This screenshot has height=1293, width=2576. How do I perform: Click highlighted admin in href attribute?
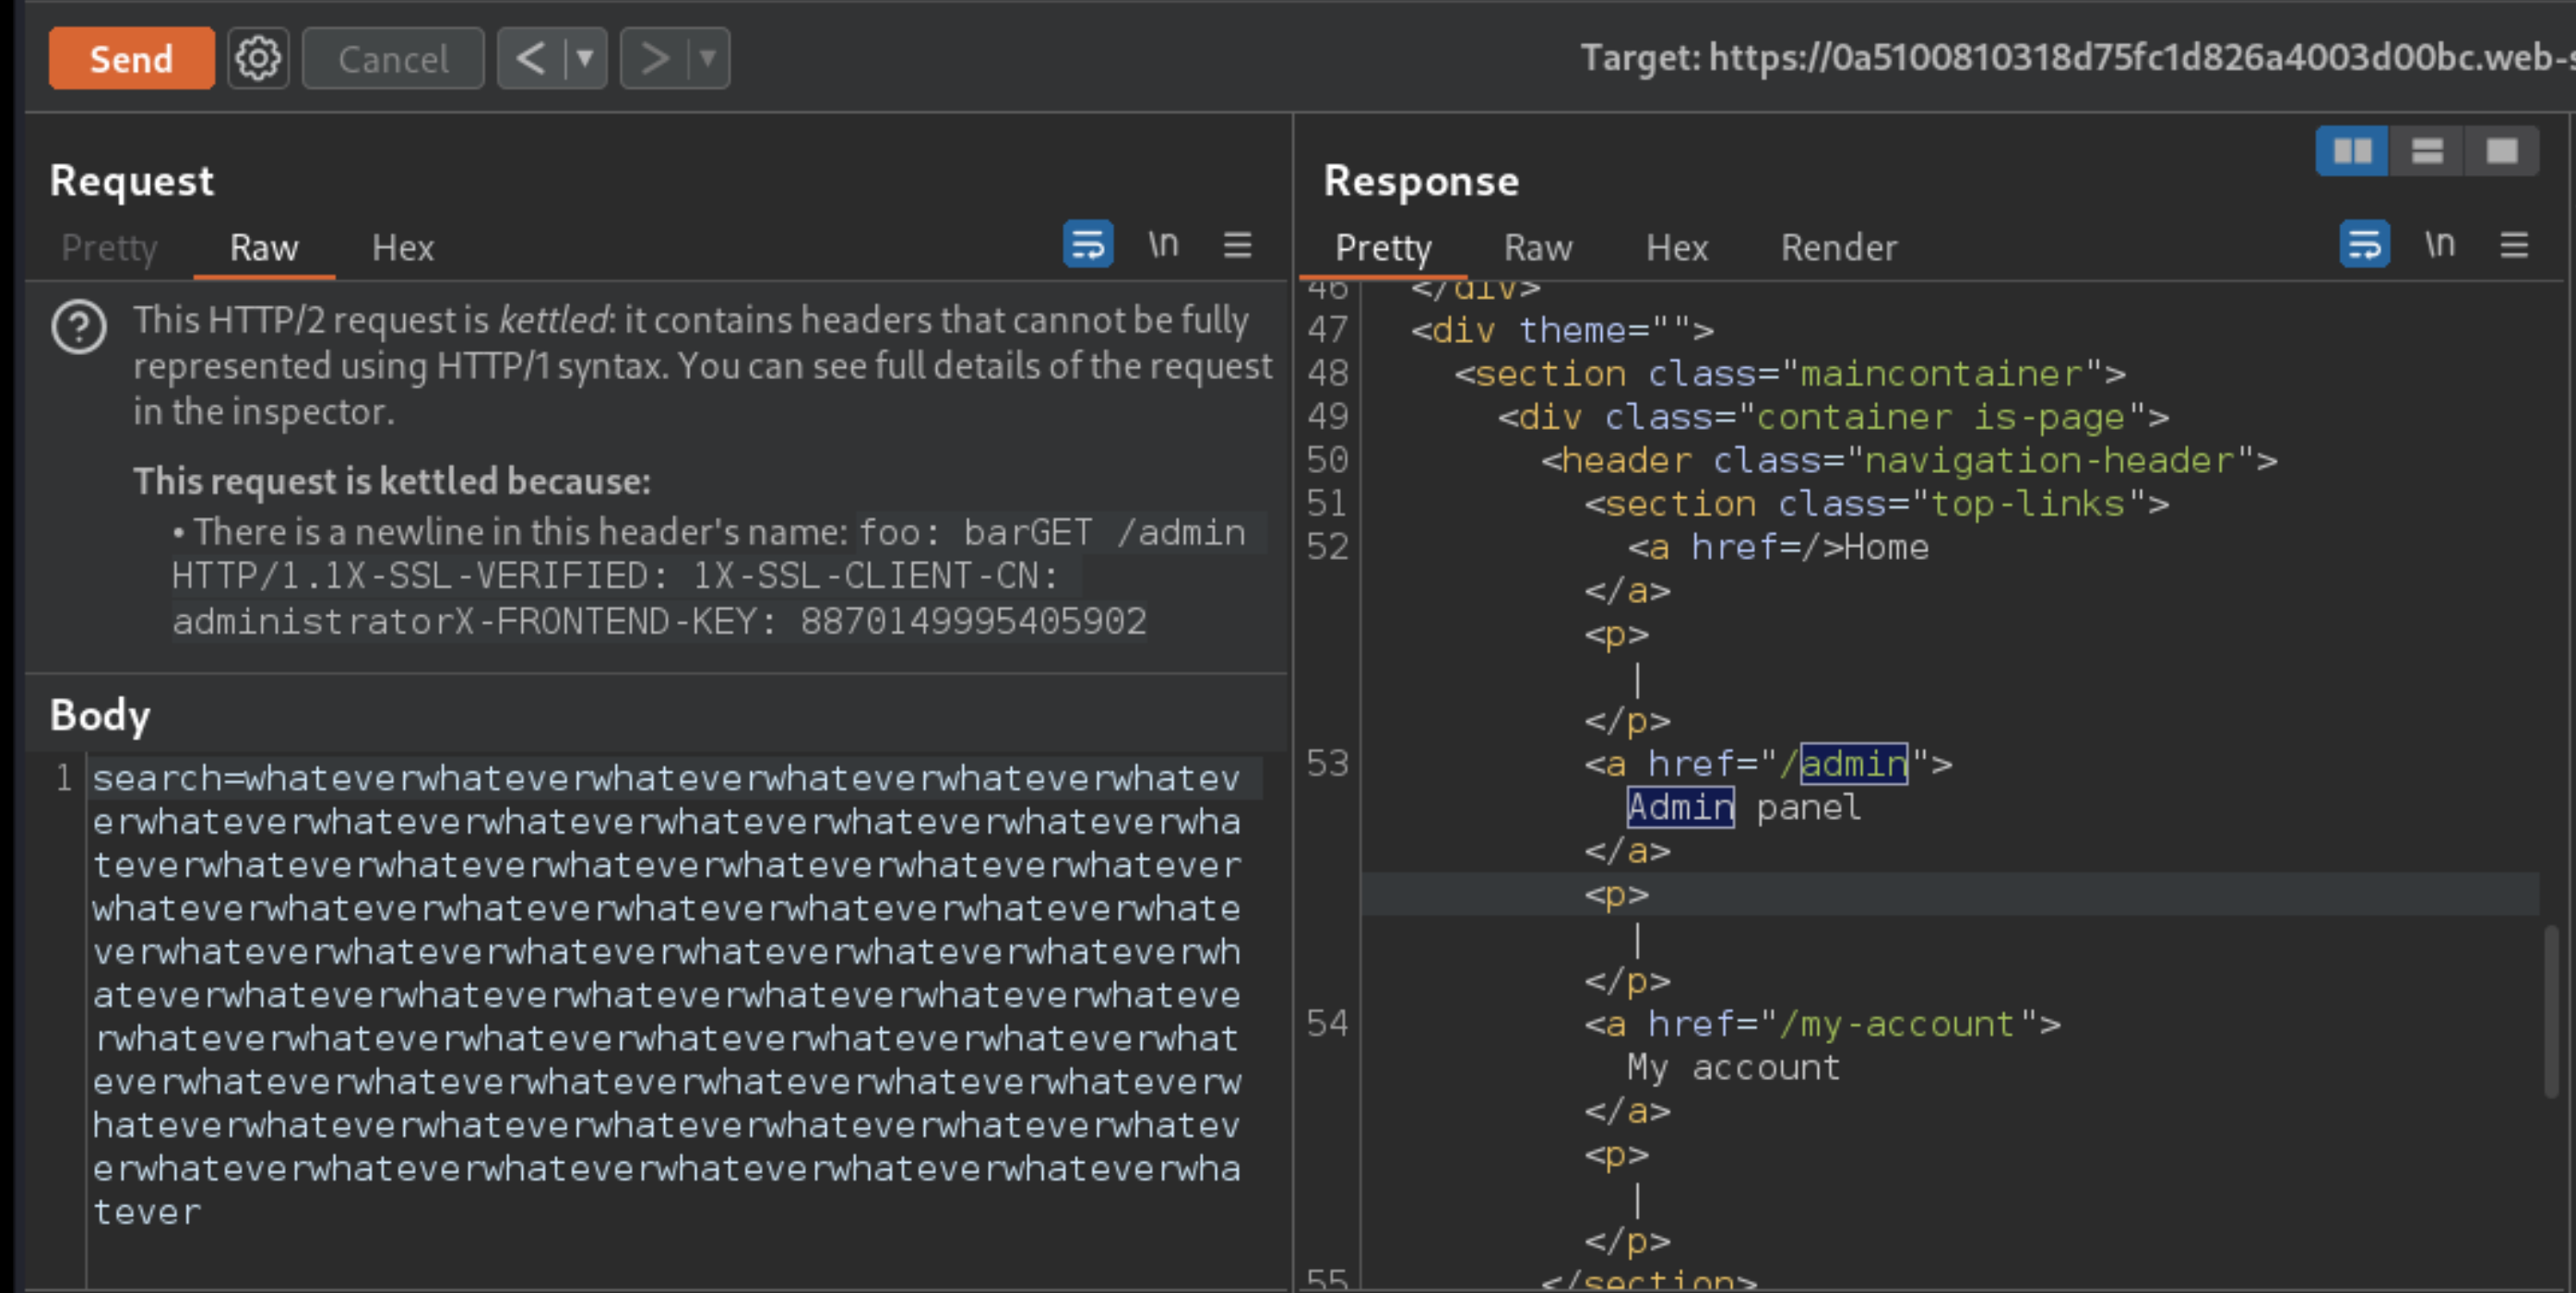click(x=1854, y=764)
